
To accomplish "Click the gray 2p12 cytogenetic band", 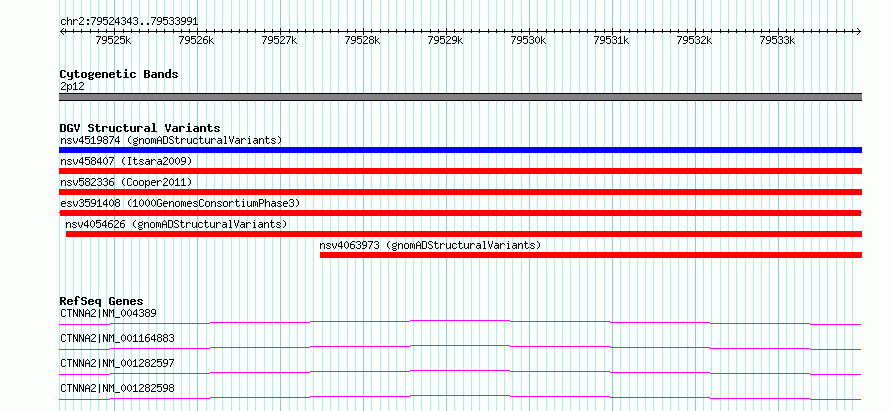I will coord(460,97).
